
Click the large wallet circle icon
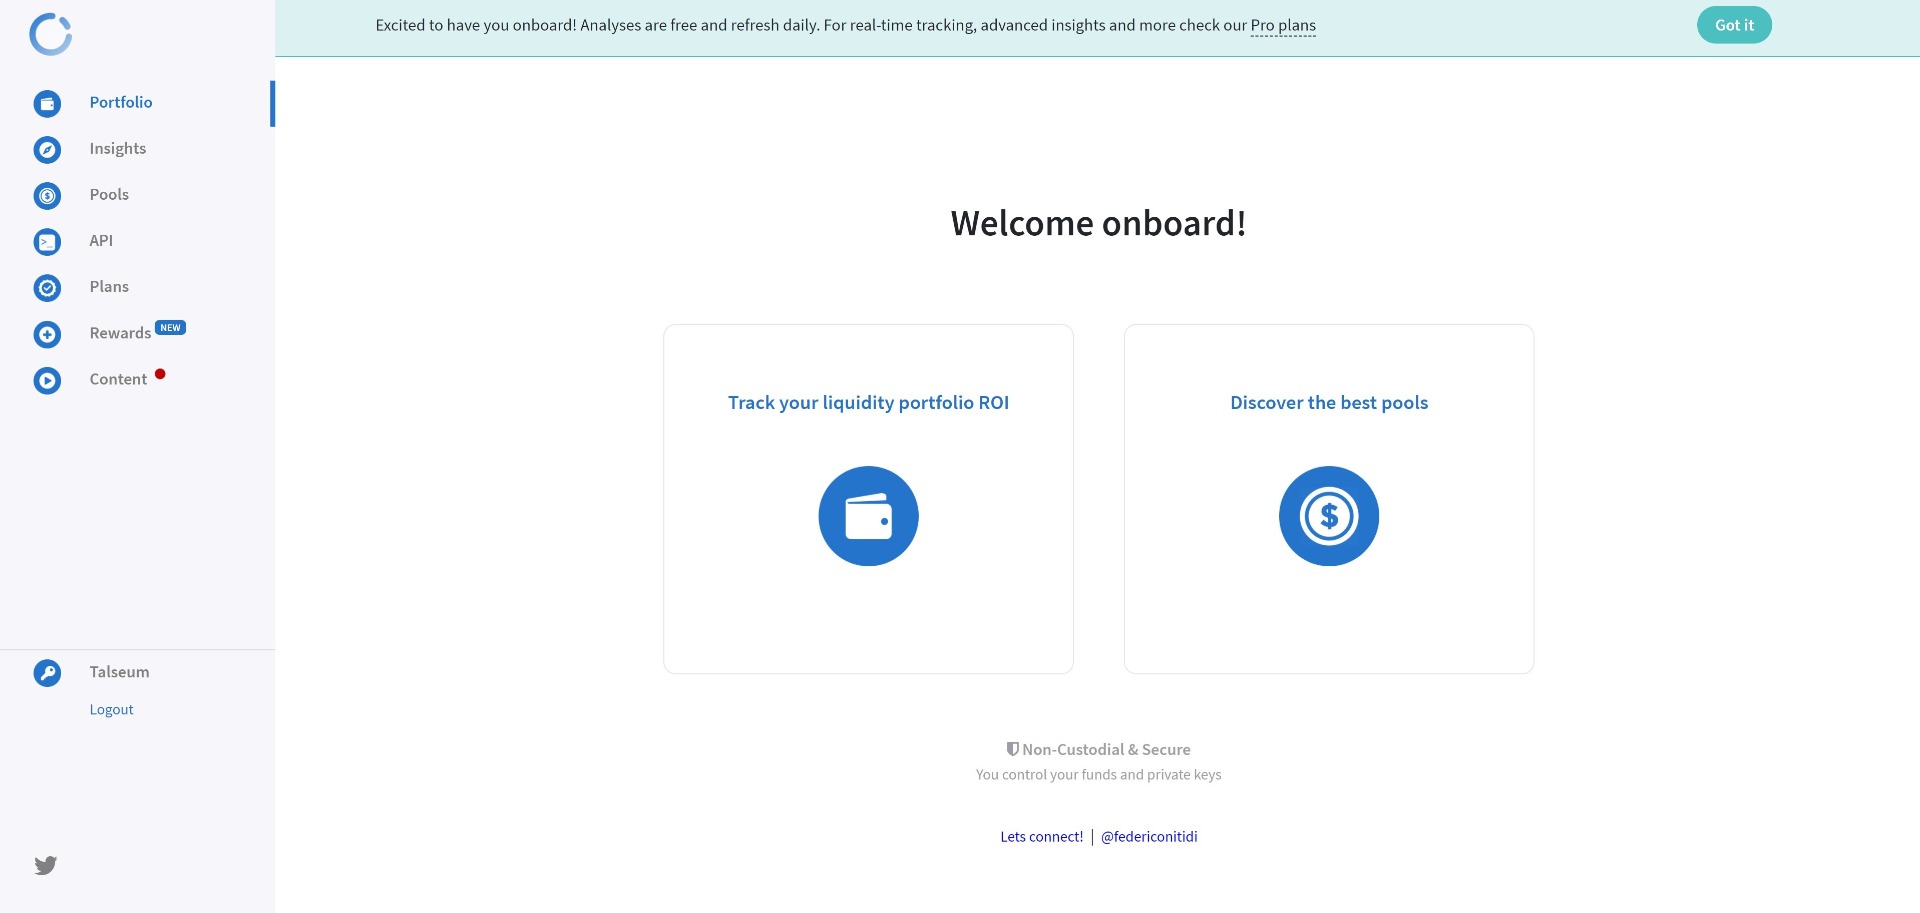(868, 516)
